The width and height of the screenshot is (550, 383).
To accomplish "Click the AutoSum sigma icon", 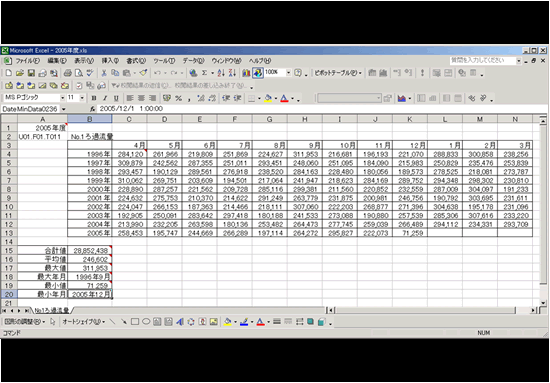I will (204, 73).
